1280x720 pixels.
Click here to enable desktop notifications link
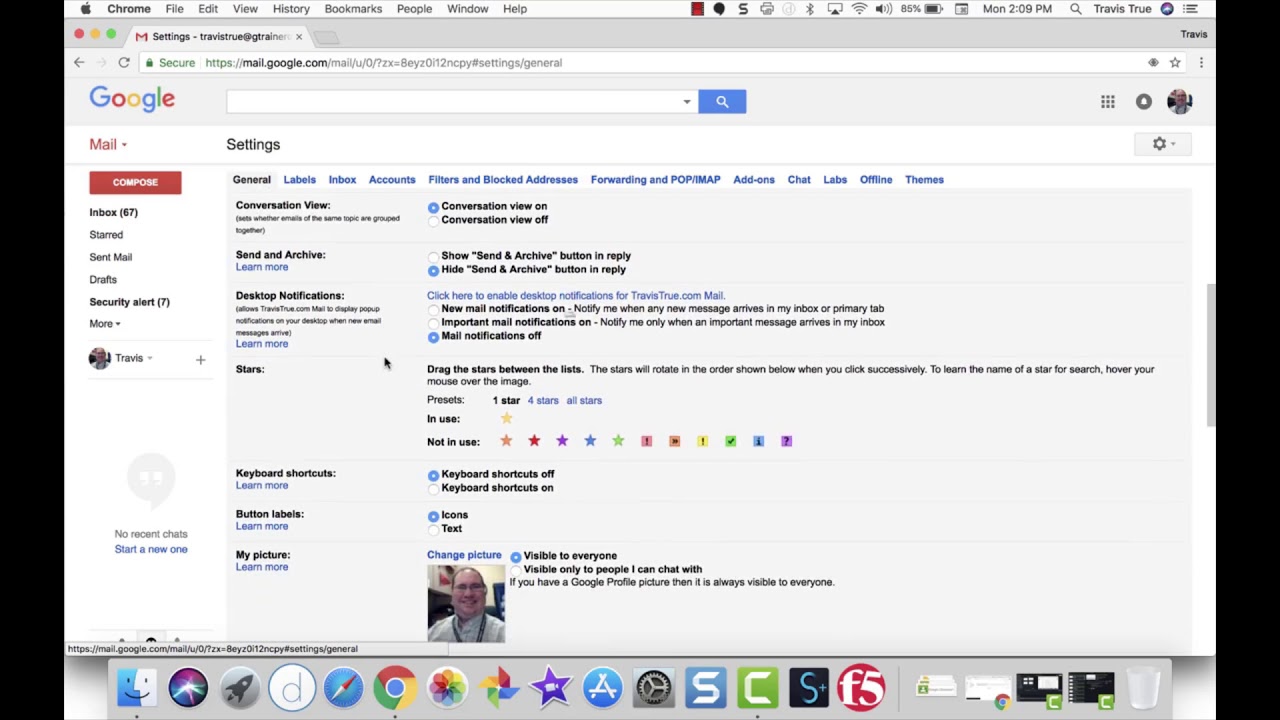[575, 295]
